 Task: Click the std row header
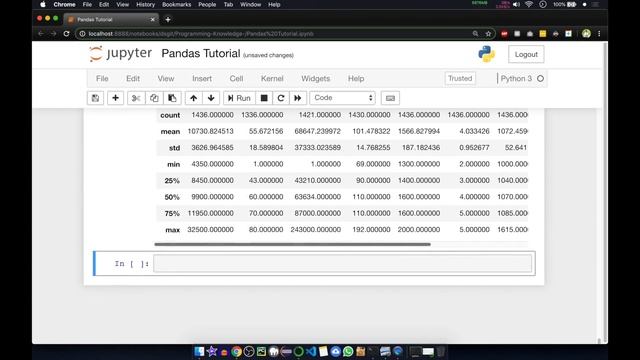point(174,148)
